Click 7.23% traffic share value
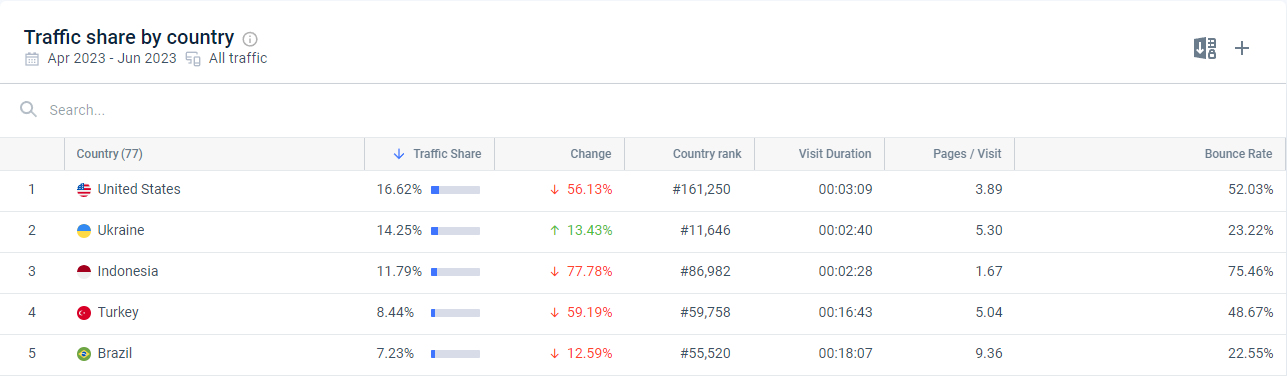This screenshot has width=1287, height=376. tap(395, 353)
